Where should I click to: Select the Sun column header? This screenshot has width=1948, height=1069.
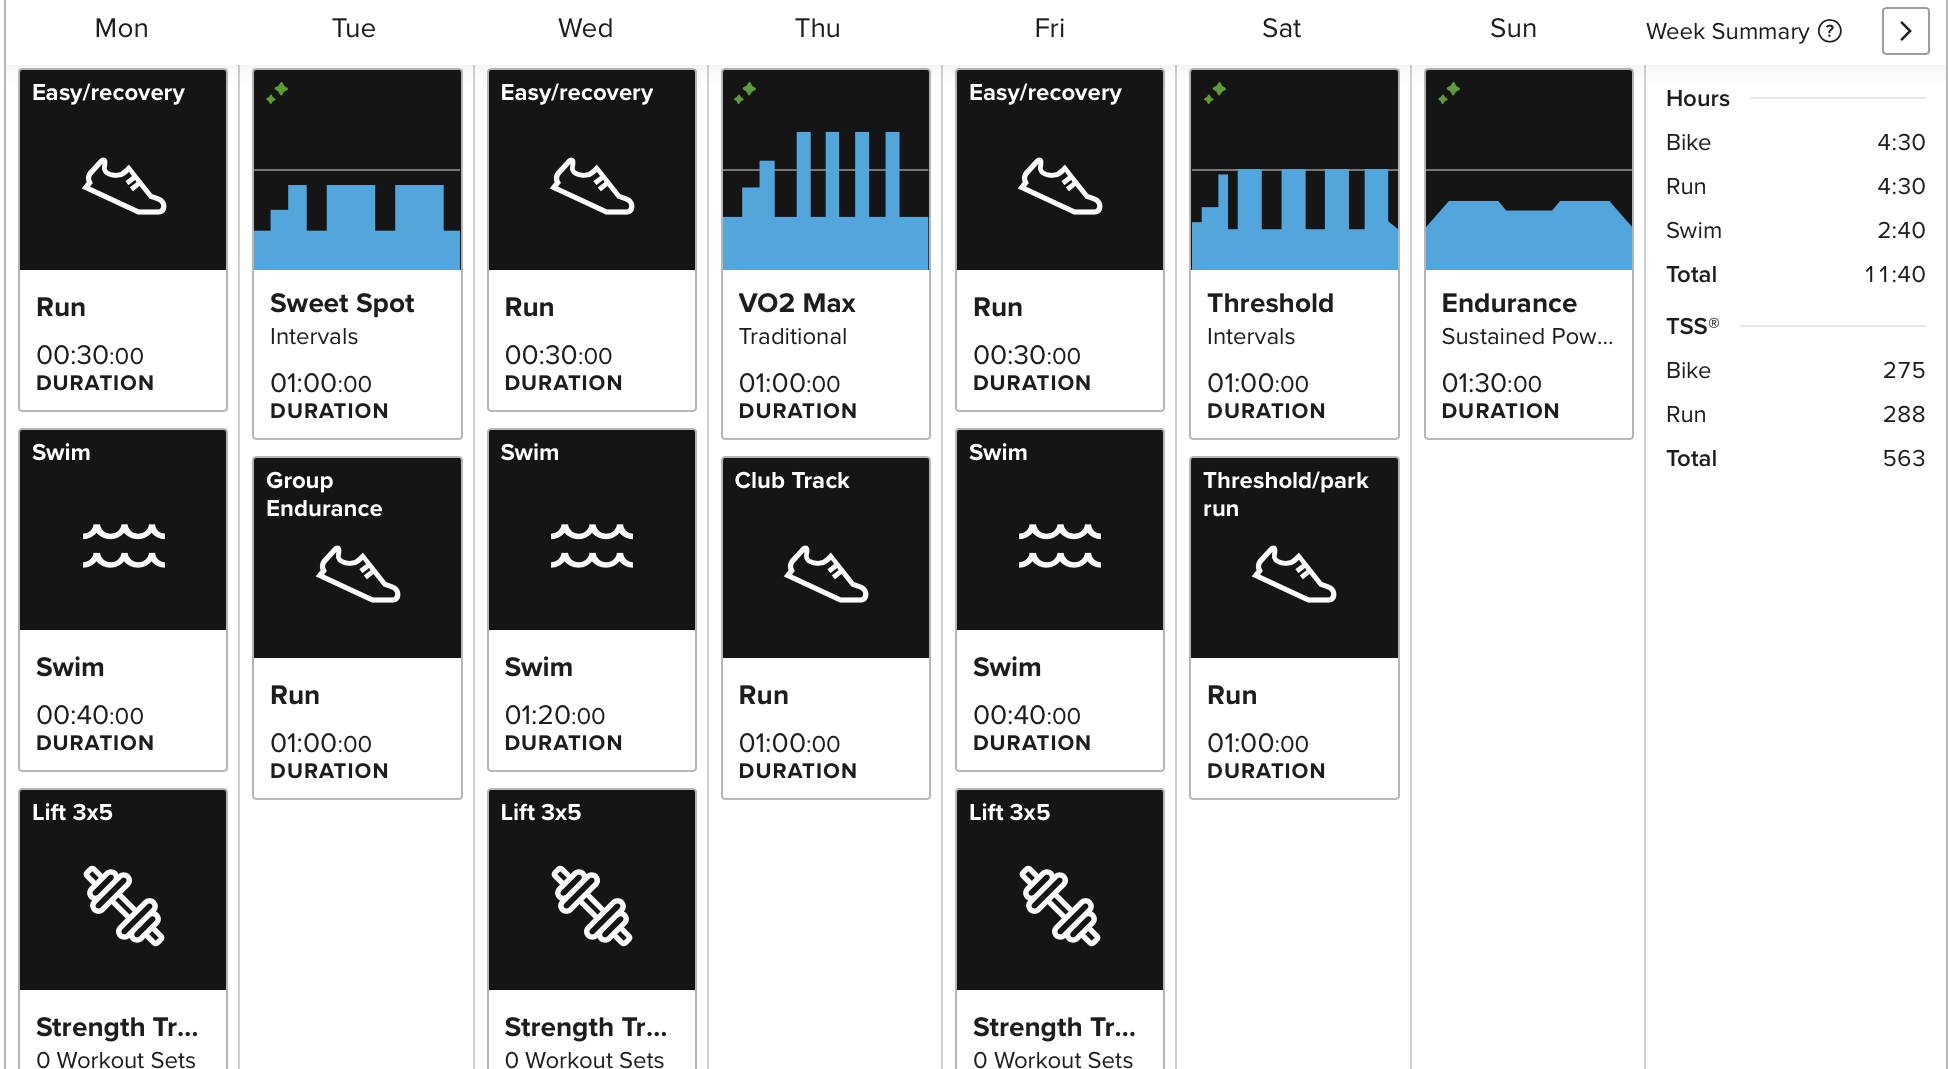click(x=1513, y=28)
